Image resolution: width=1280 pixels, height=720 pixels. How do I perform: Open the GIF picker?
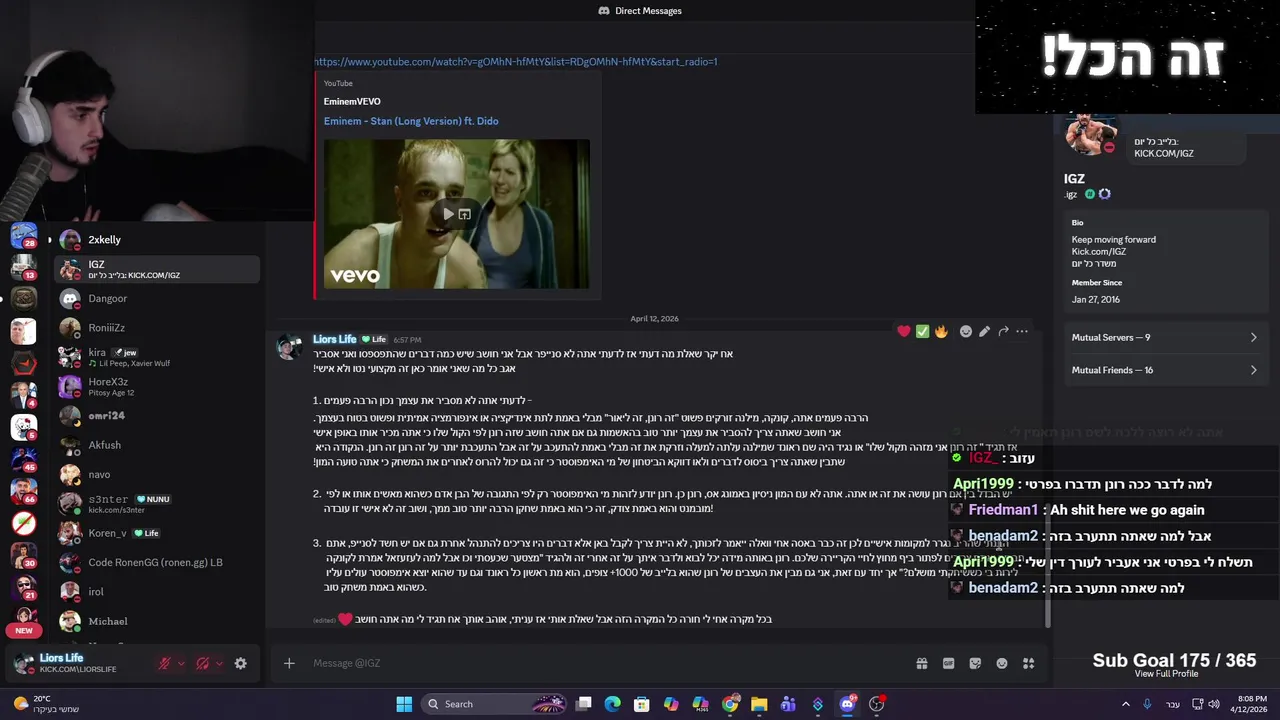pyautogui.click(x=948, y=663)
